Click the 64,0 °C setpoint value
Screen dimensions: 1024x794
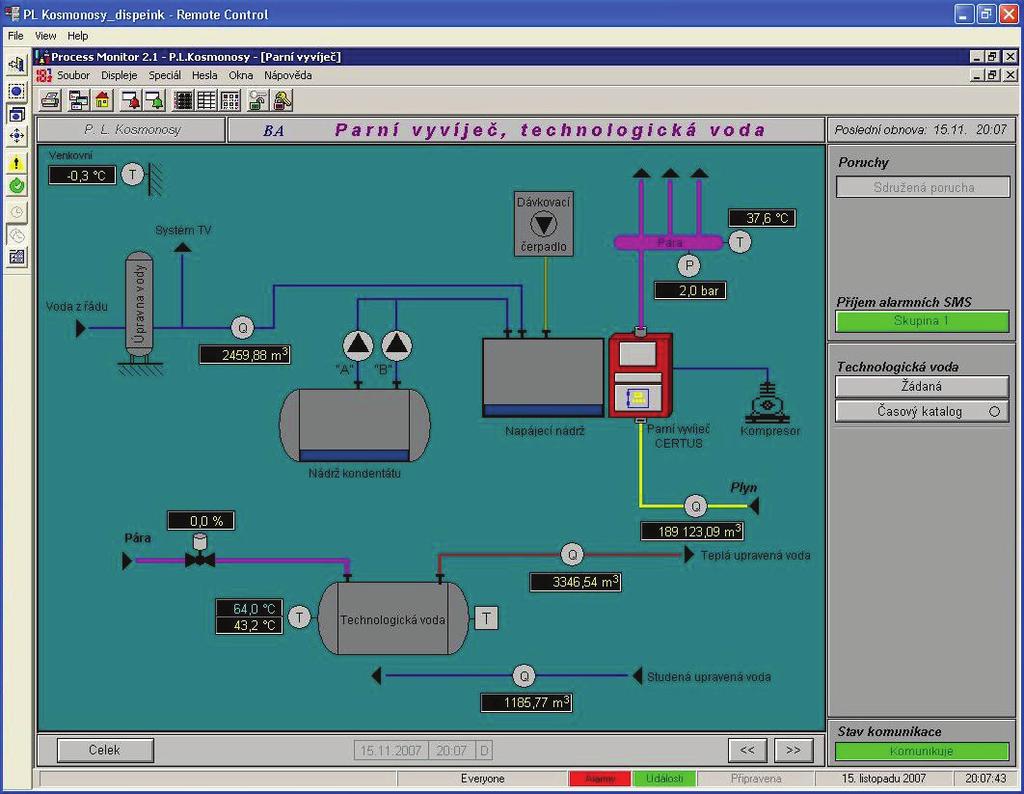point(249,609)
